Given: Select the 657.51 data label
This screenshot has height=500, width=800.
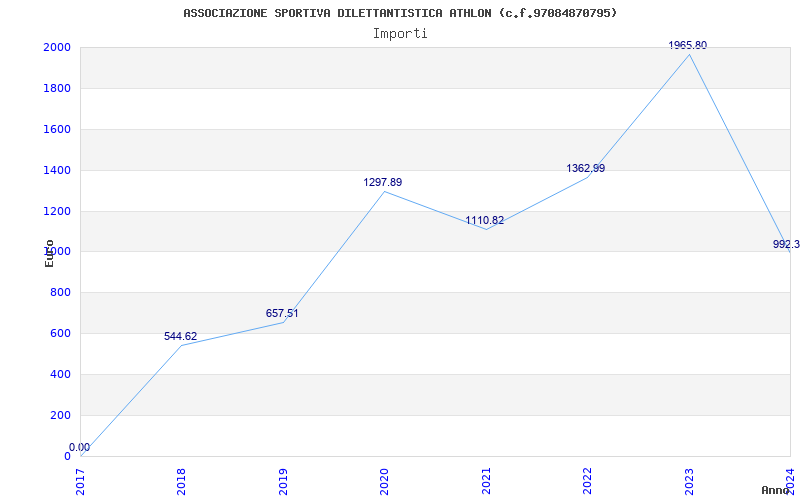Looking at the screenshot, I should coord(282,313).
